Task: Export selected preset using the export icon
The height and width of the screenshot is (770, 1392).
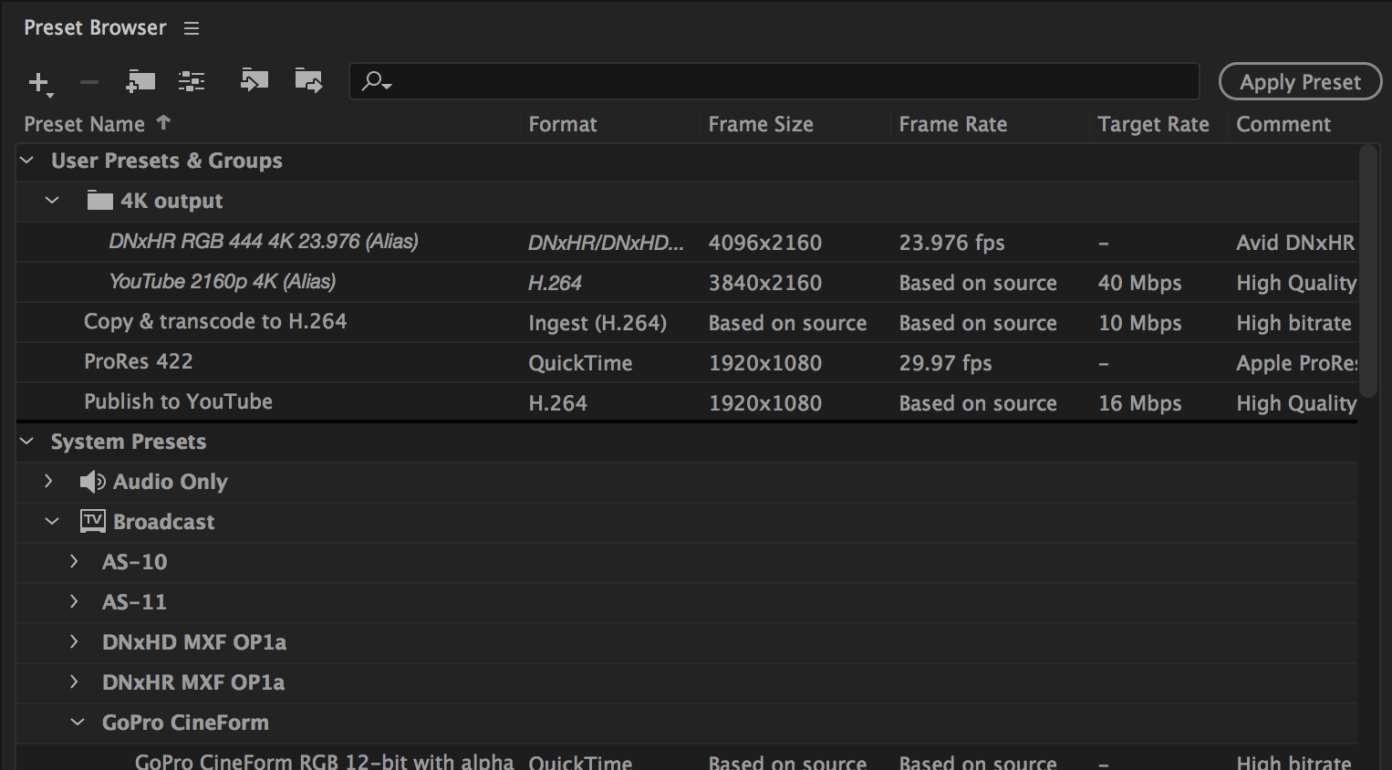Action: pos(308,80)
